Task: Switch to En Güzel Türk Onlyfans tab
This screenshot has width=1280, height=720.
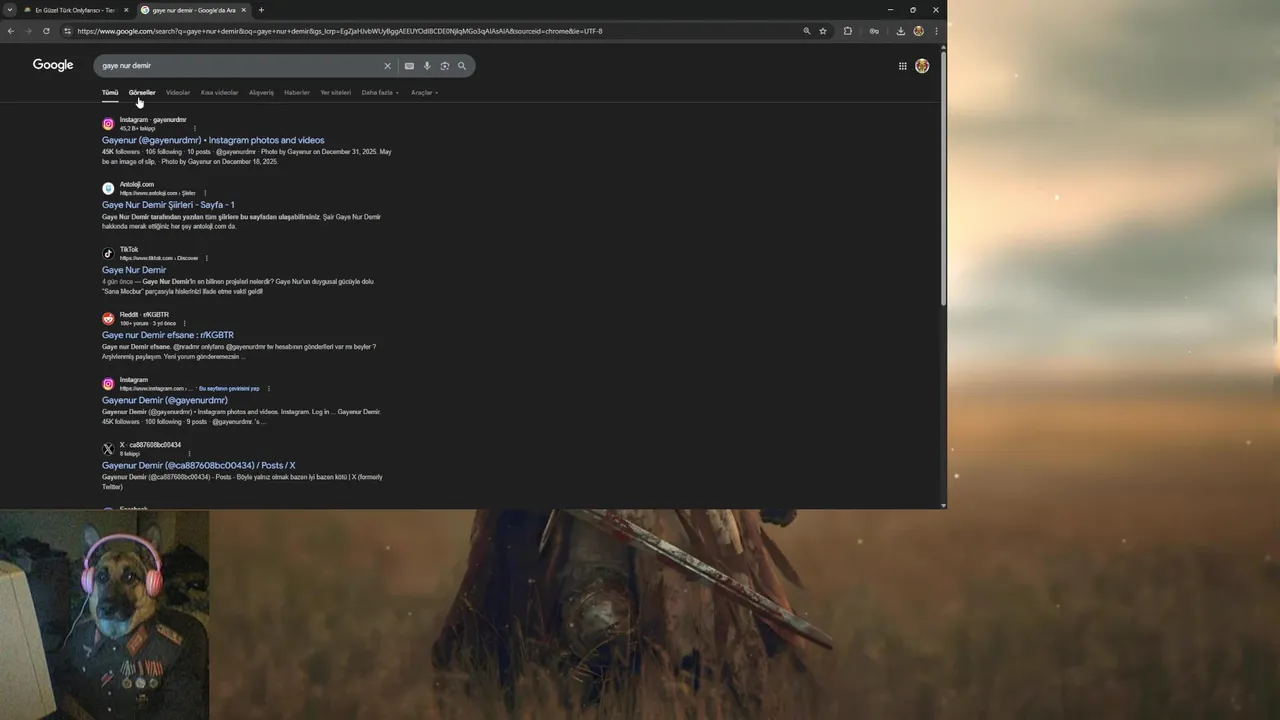Action: point(75,10)
